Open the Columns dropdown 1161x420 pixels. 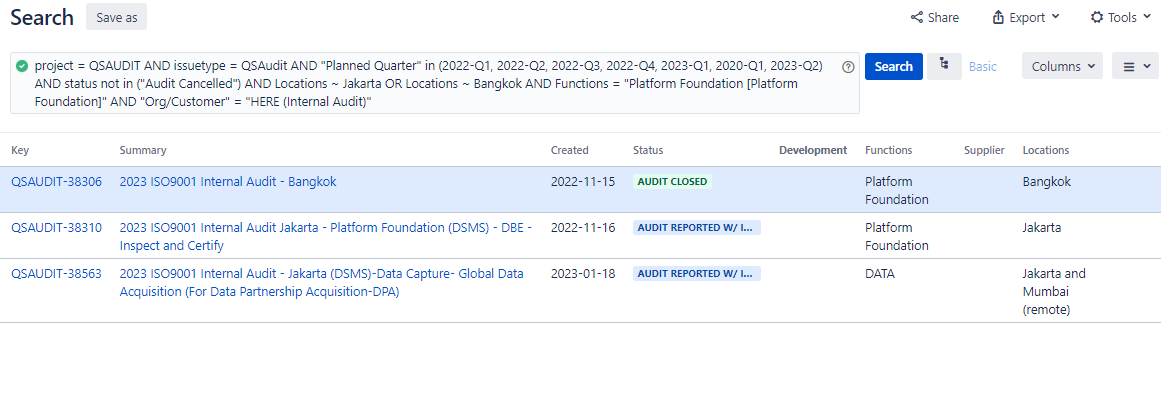[1063, 66]
